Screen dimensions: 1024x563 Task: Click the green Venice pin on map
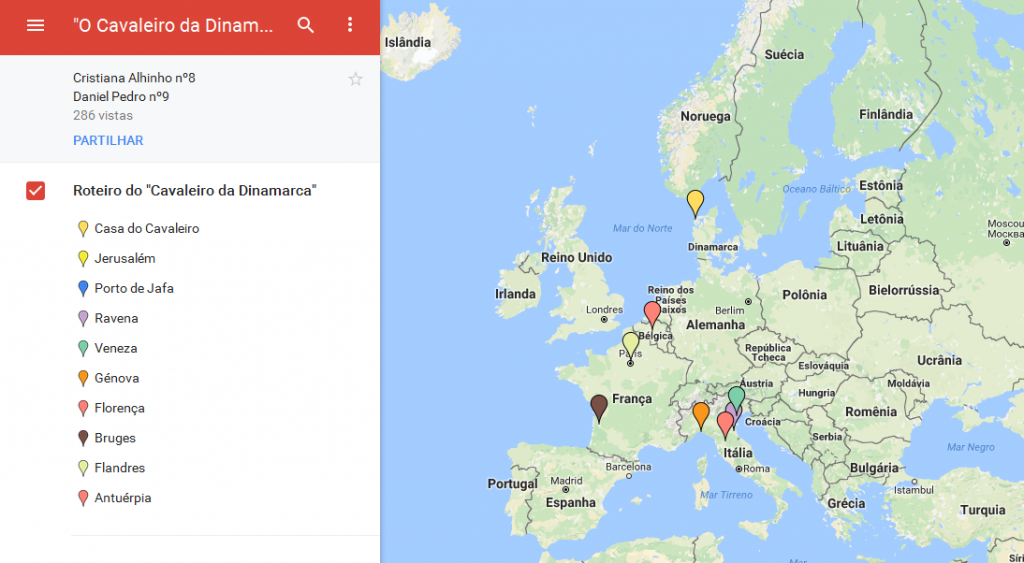737,397
